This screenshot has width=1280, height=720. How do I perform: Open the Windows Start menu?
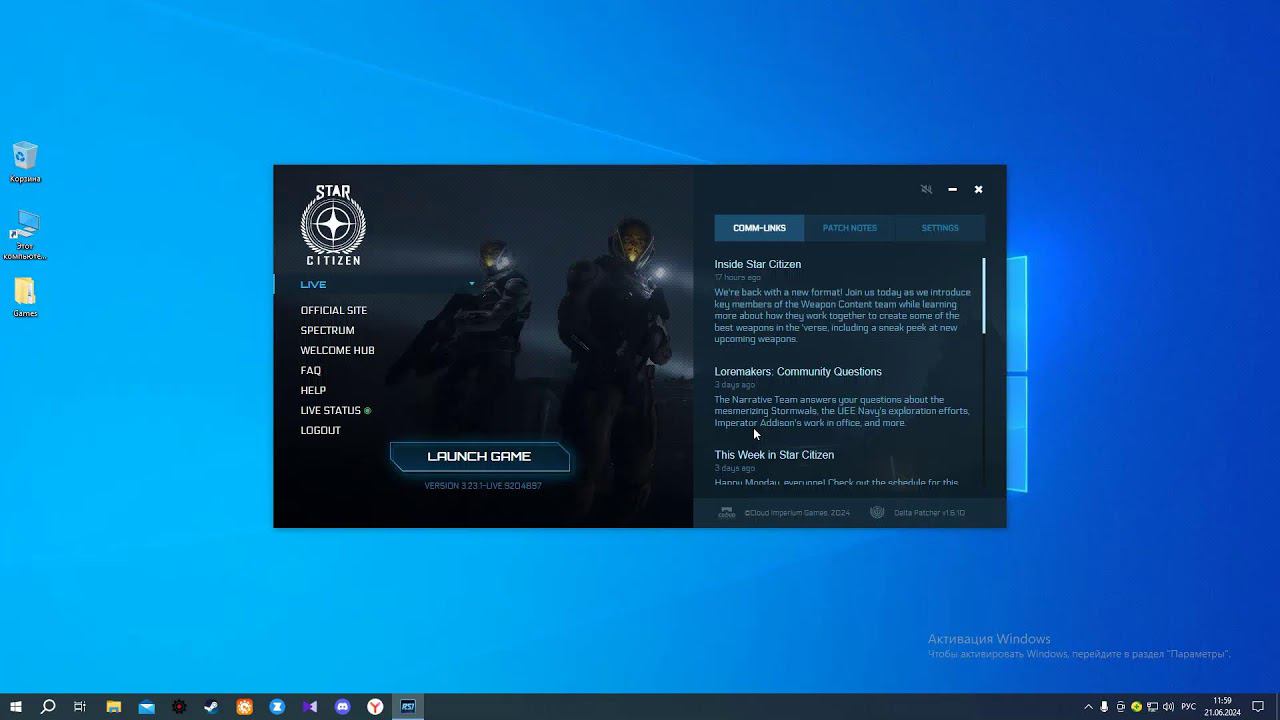(16, 706)
